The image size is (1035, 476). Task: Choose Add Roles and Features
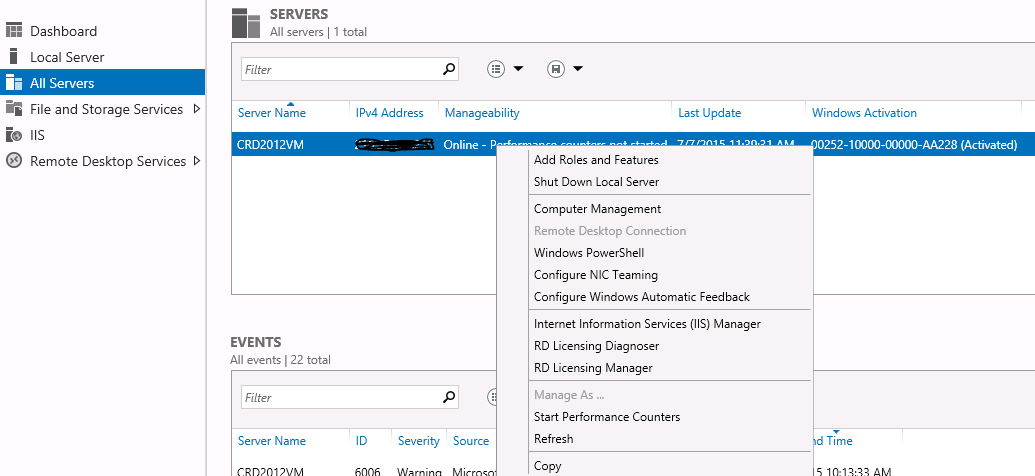click(596, 160)
